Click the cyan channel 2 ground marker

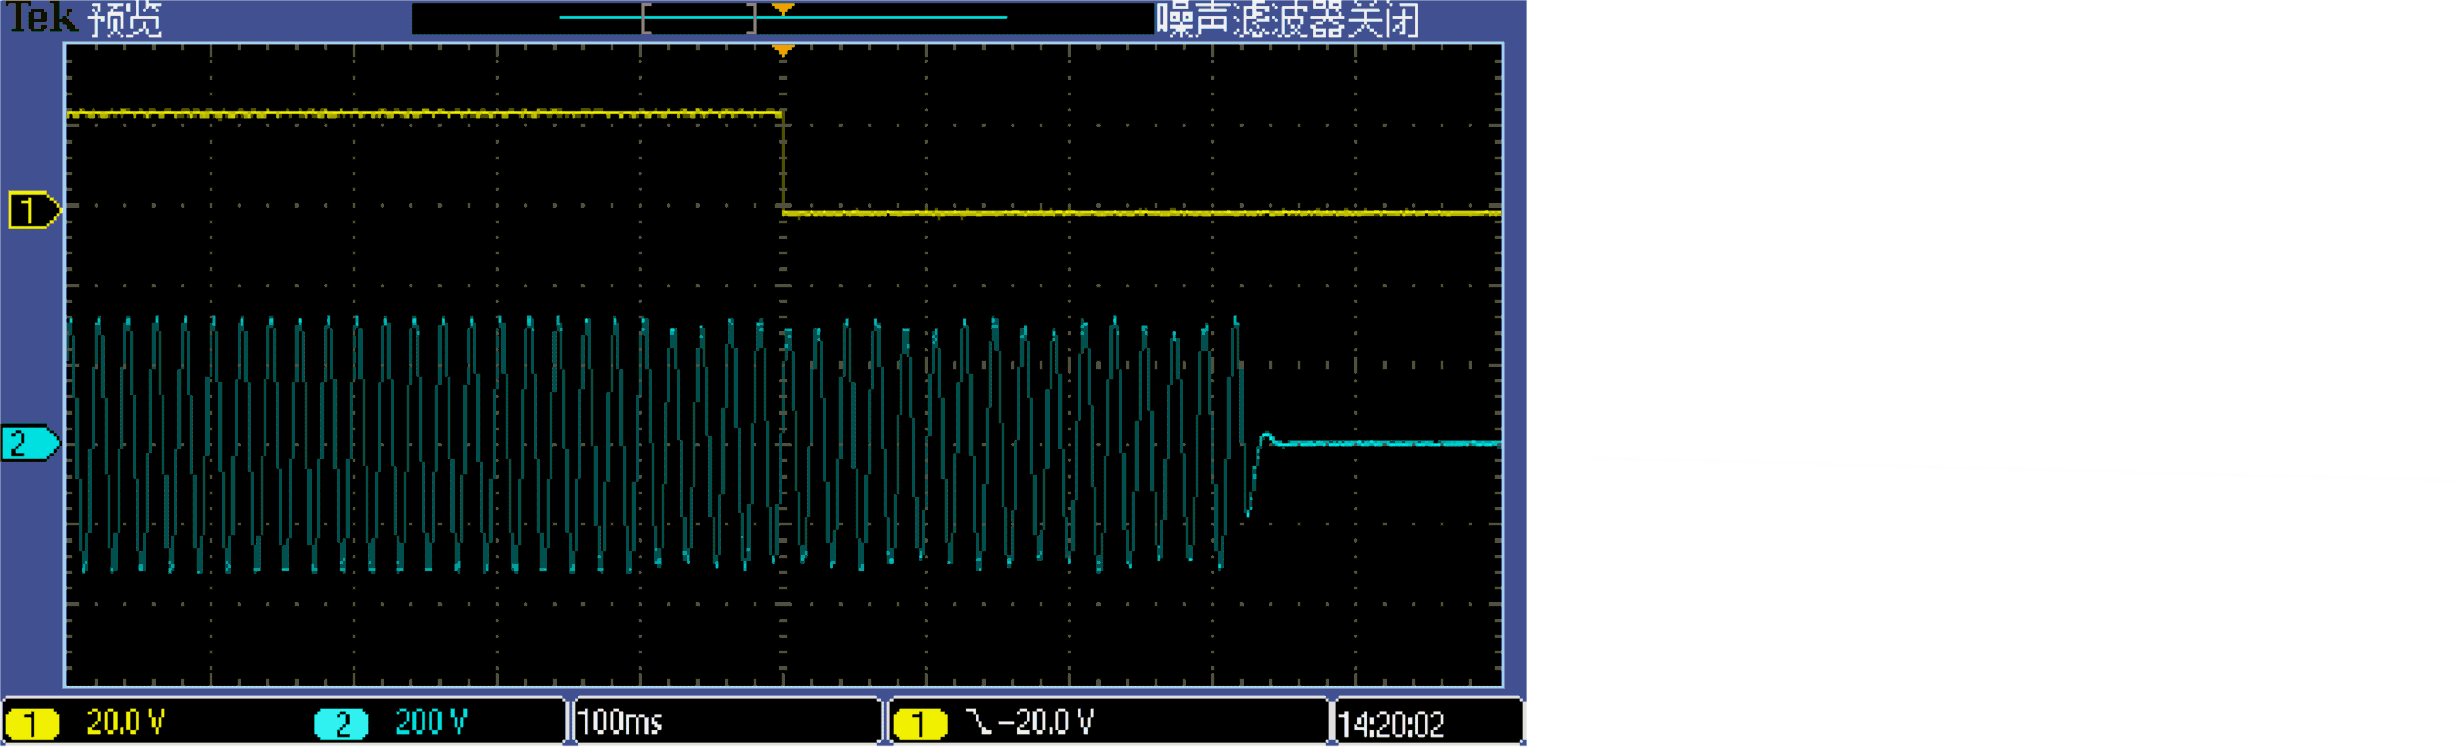coord(30,443)
